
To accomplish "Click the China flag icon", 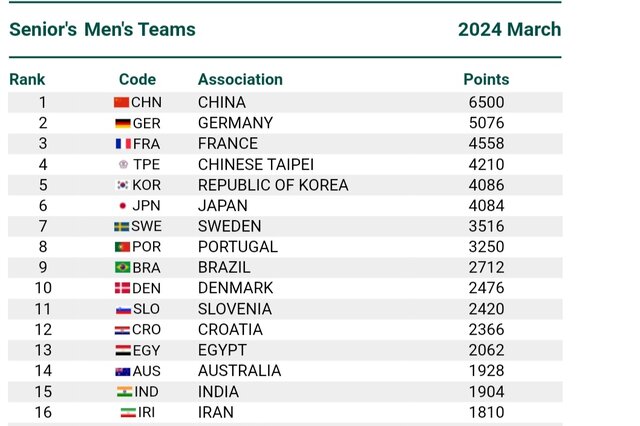I will coord(122,102).
